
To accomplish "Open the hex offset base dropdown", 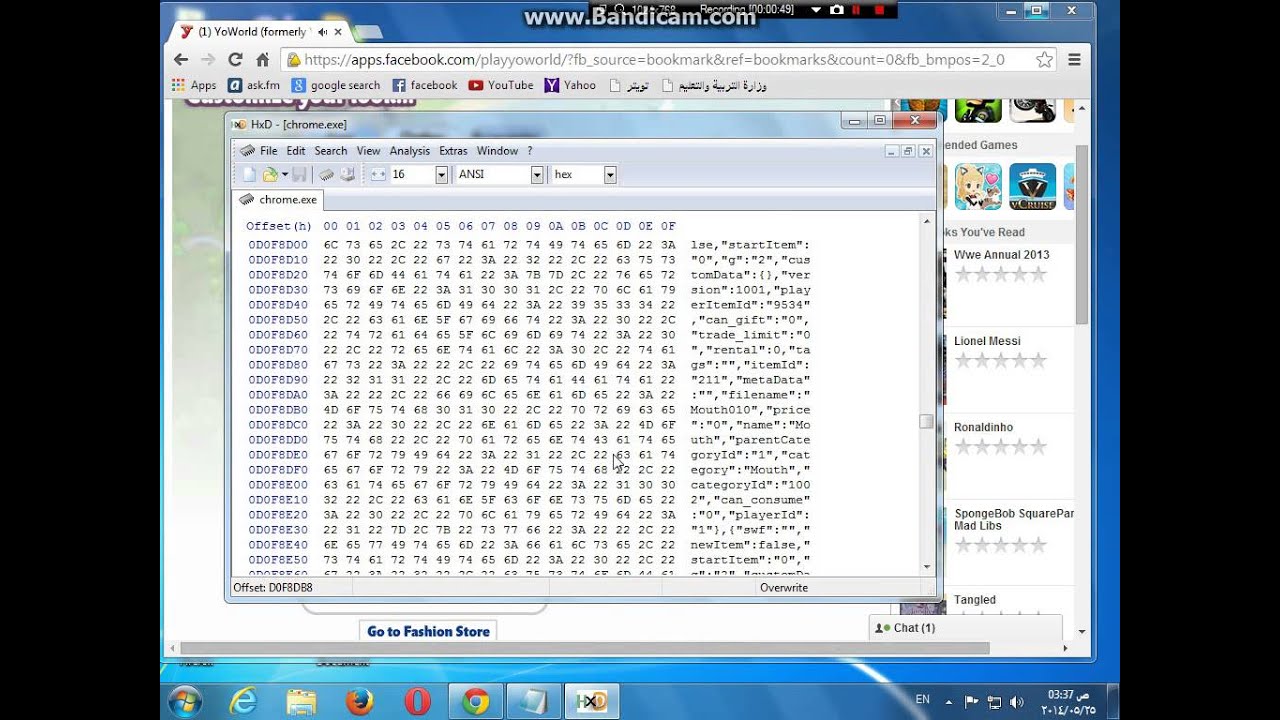I will 610,174.
